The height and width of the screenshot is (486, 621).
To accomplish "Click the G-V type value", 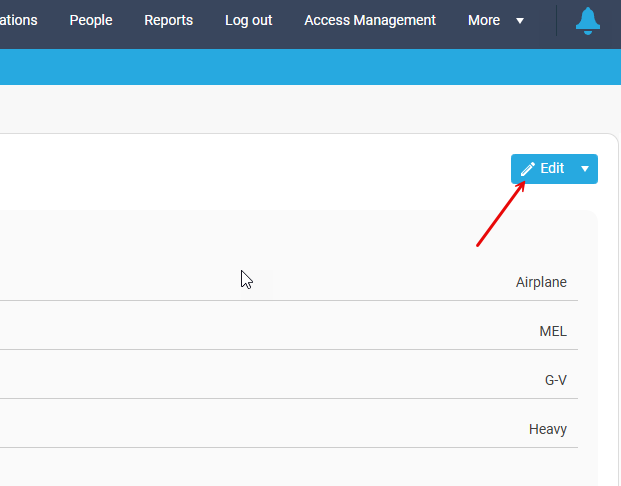I will [555, 380].
